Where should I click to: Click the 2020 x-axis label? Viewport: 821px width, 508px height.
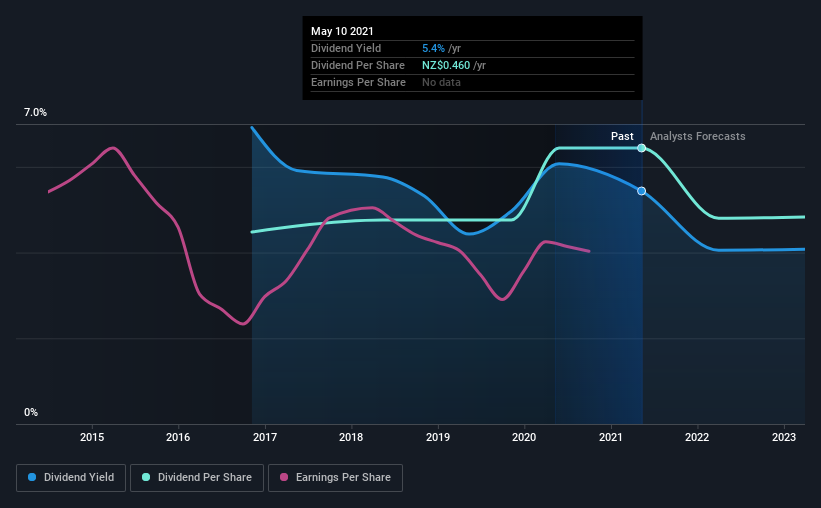[x=524, y=437]
